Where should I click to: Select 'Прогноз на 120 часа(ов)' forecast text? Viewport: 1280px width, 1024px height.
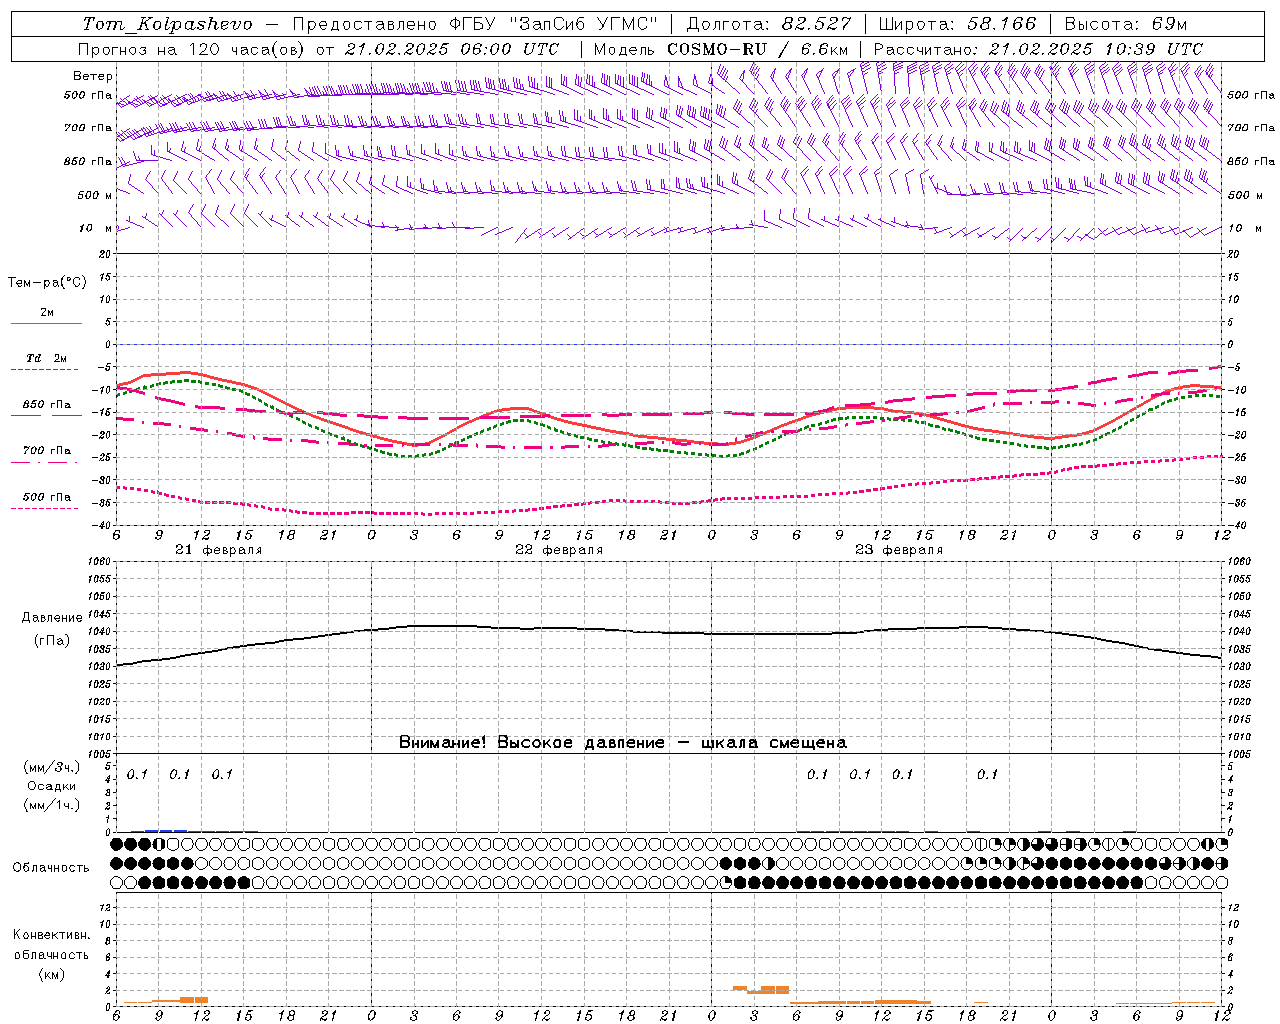[x=193, y=49]
